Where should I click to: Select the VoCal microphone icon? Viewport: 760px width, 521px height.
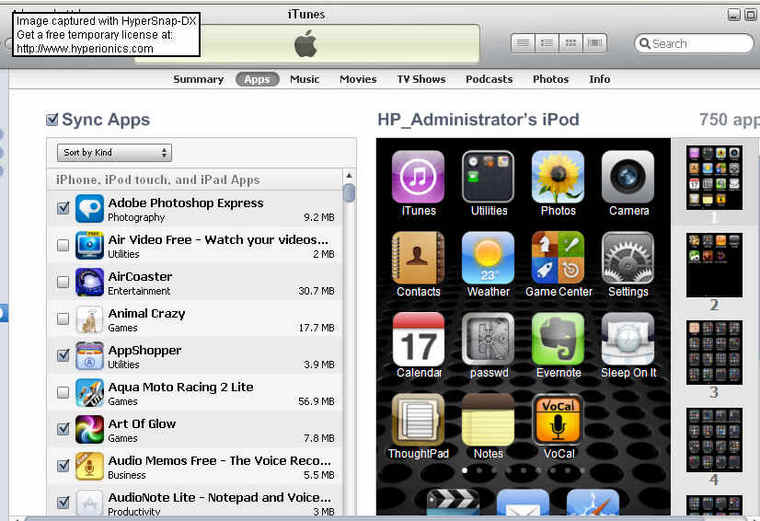(558, 420)
